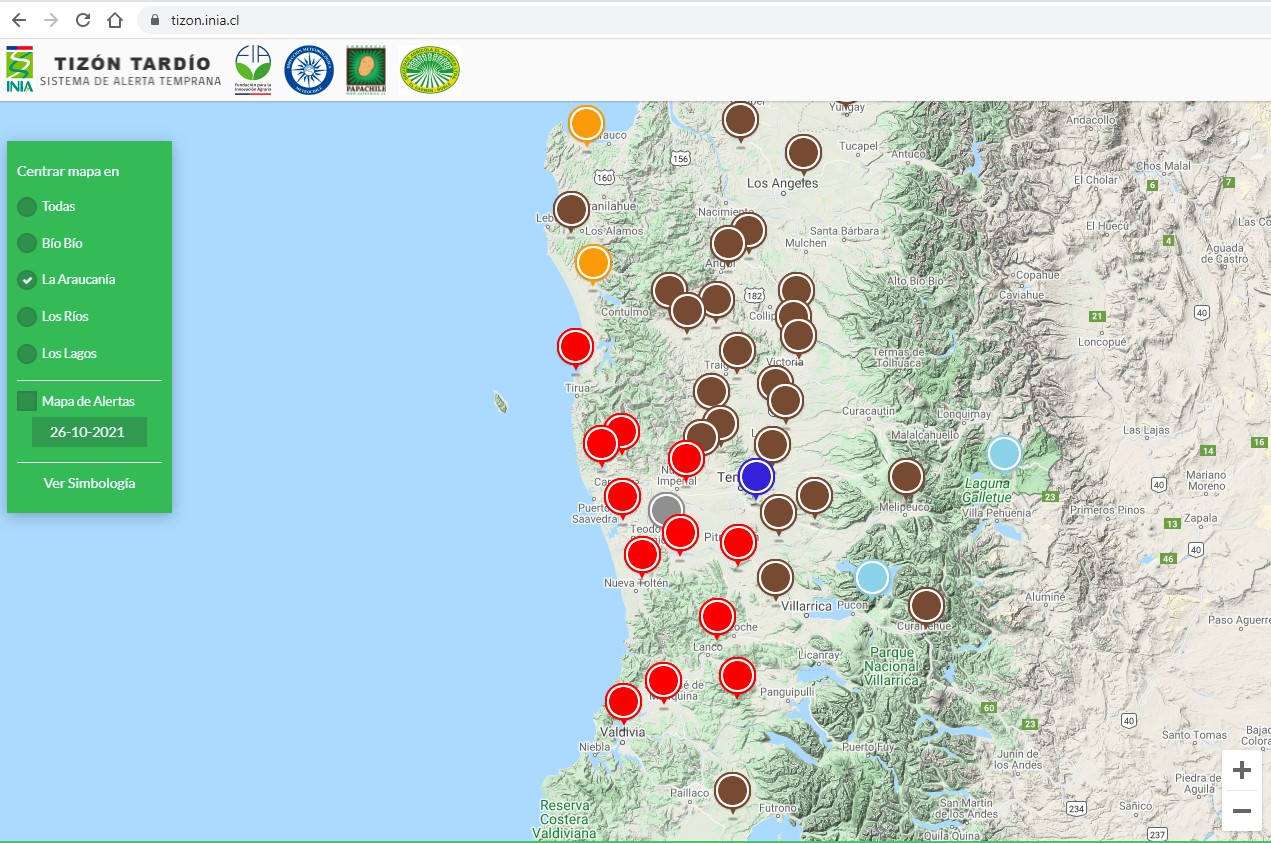Select light blue marker by Laguna Galletue
This screenshot has height=843, width=1271.
tap(1004, 453)
